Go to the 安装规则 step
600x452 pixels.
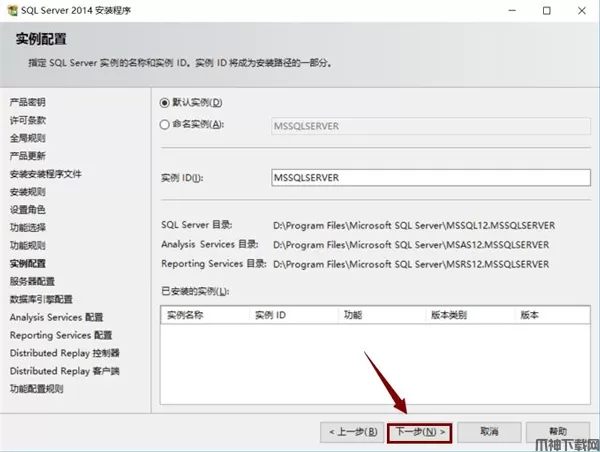pyautogui.click(x=28, y=192)
